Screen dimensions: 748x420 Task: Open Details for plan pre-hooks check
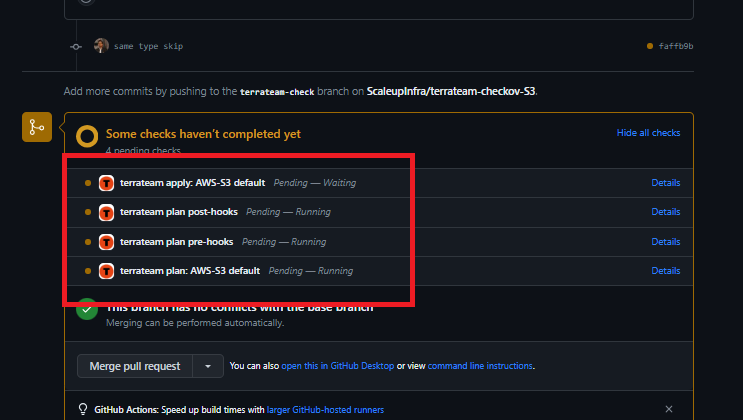pos(665,242)
